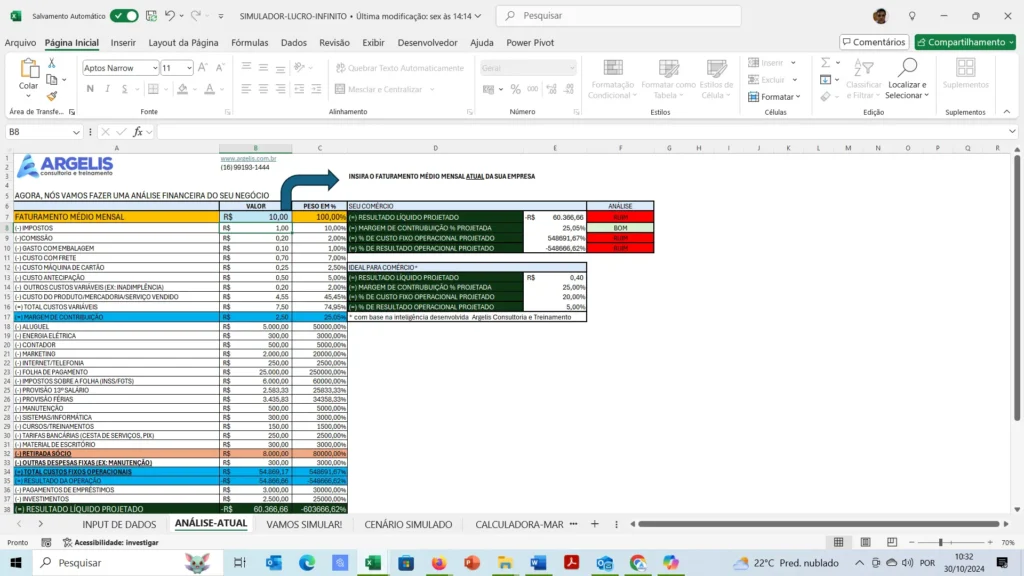The image size is (1024, 576).
Task: Click the Windows Start button
Action: click(16, 562)
